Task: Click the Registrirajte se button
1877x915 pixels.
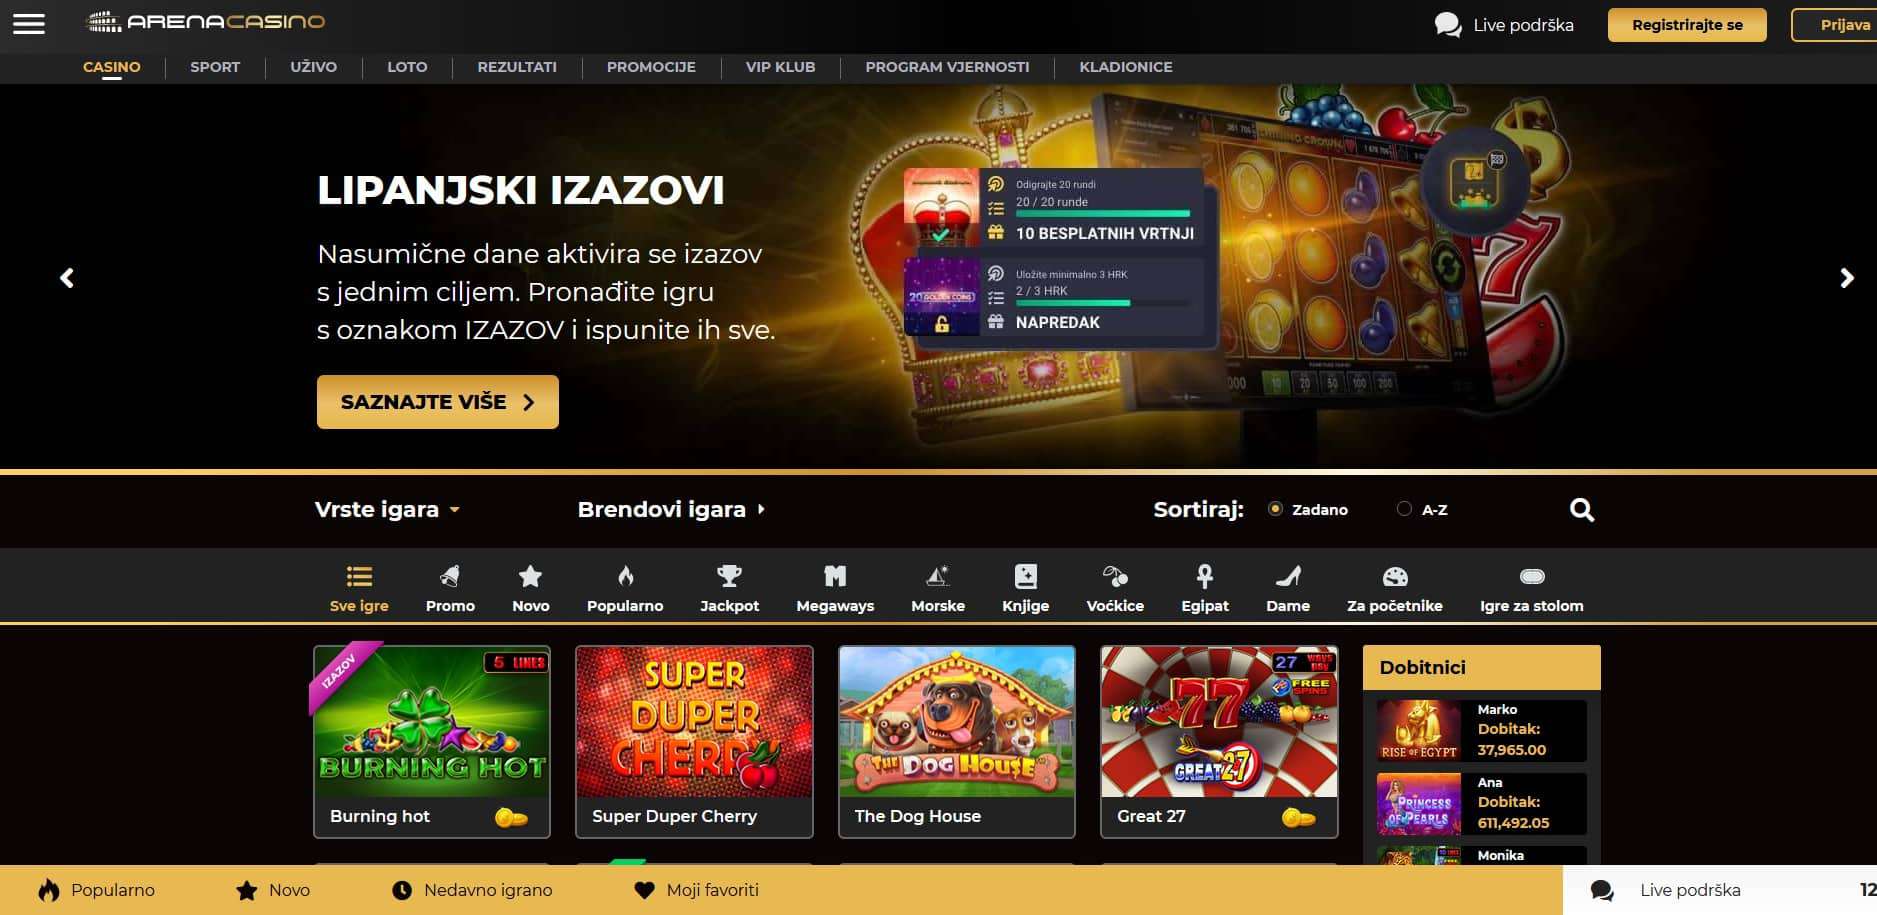Action: click(x=1687, y=25)
